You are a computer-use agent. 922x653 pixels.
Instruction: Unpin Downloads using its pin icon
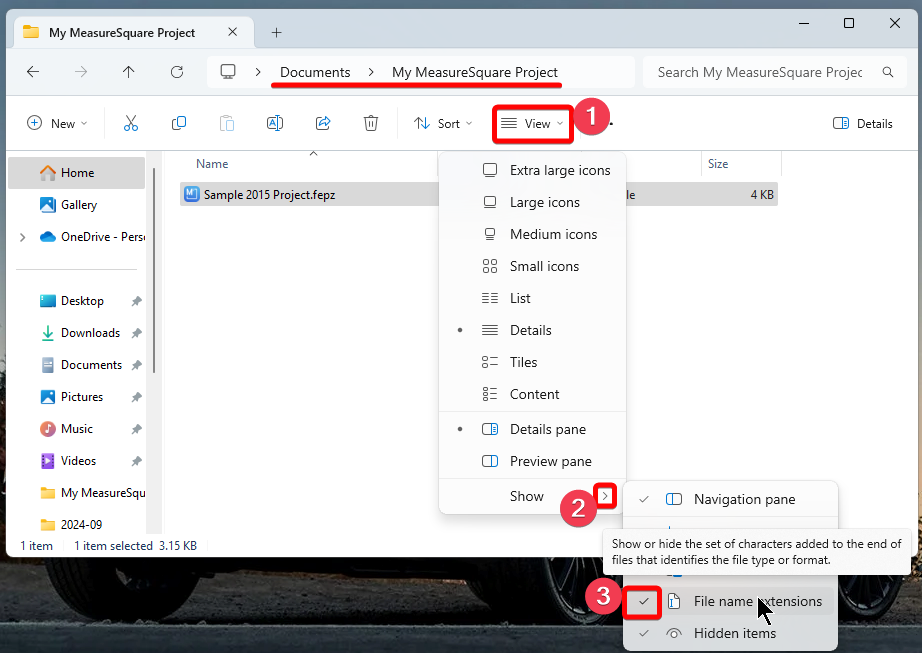(x=136, y=333)
